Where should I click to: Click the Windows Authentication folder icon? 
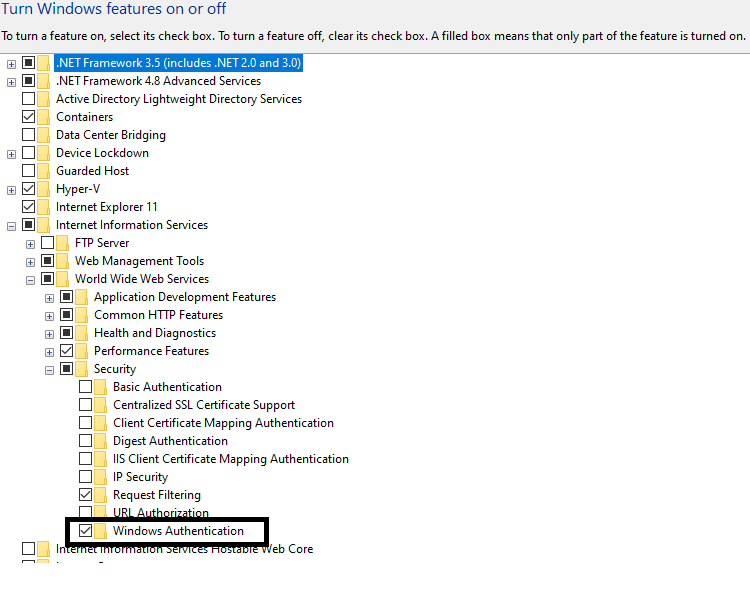(x=100, y=531)
